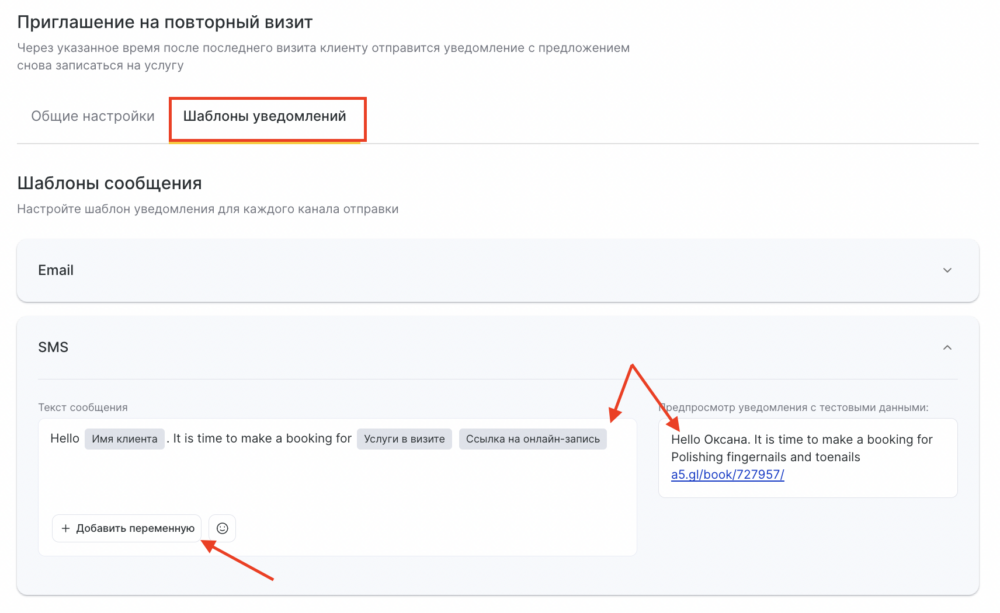Click the notification preview text box

point(807,458)
